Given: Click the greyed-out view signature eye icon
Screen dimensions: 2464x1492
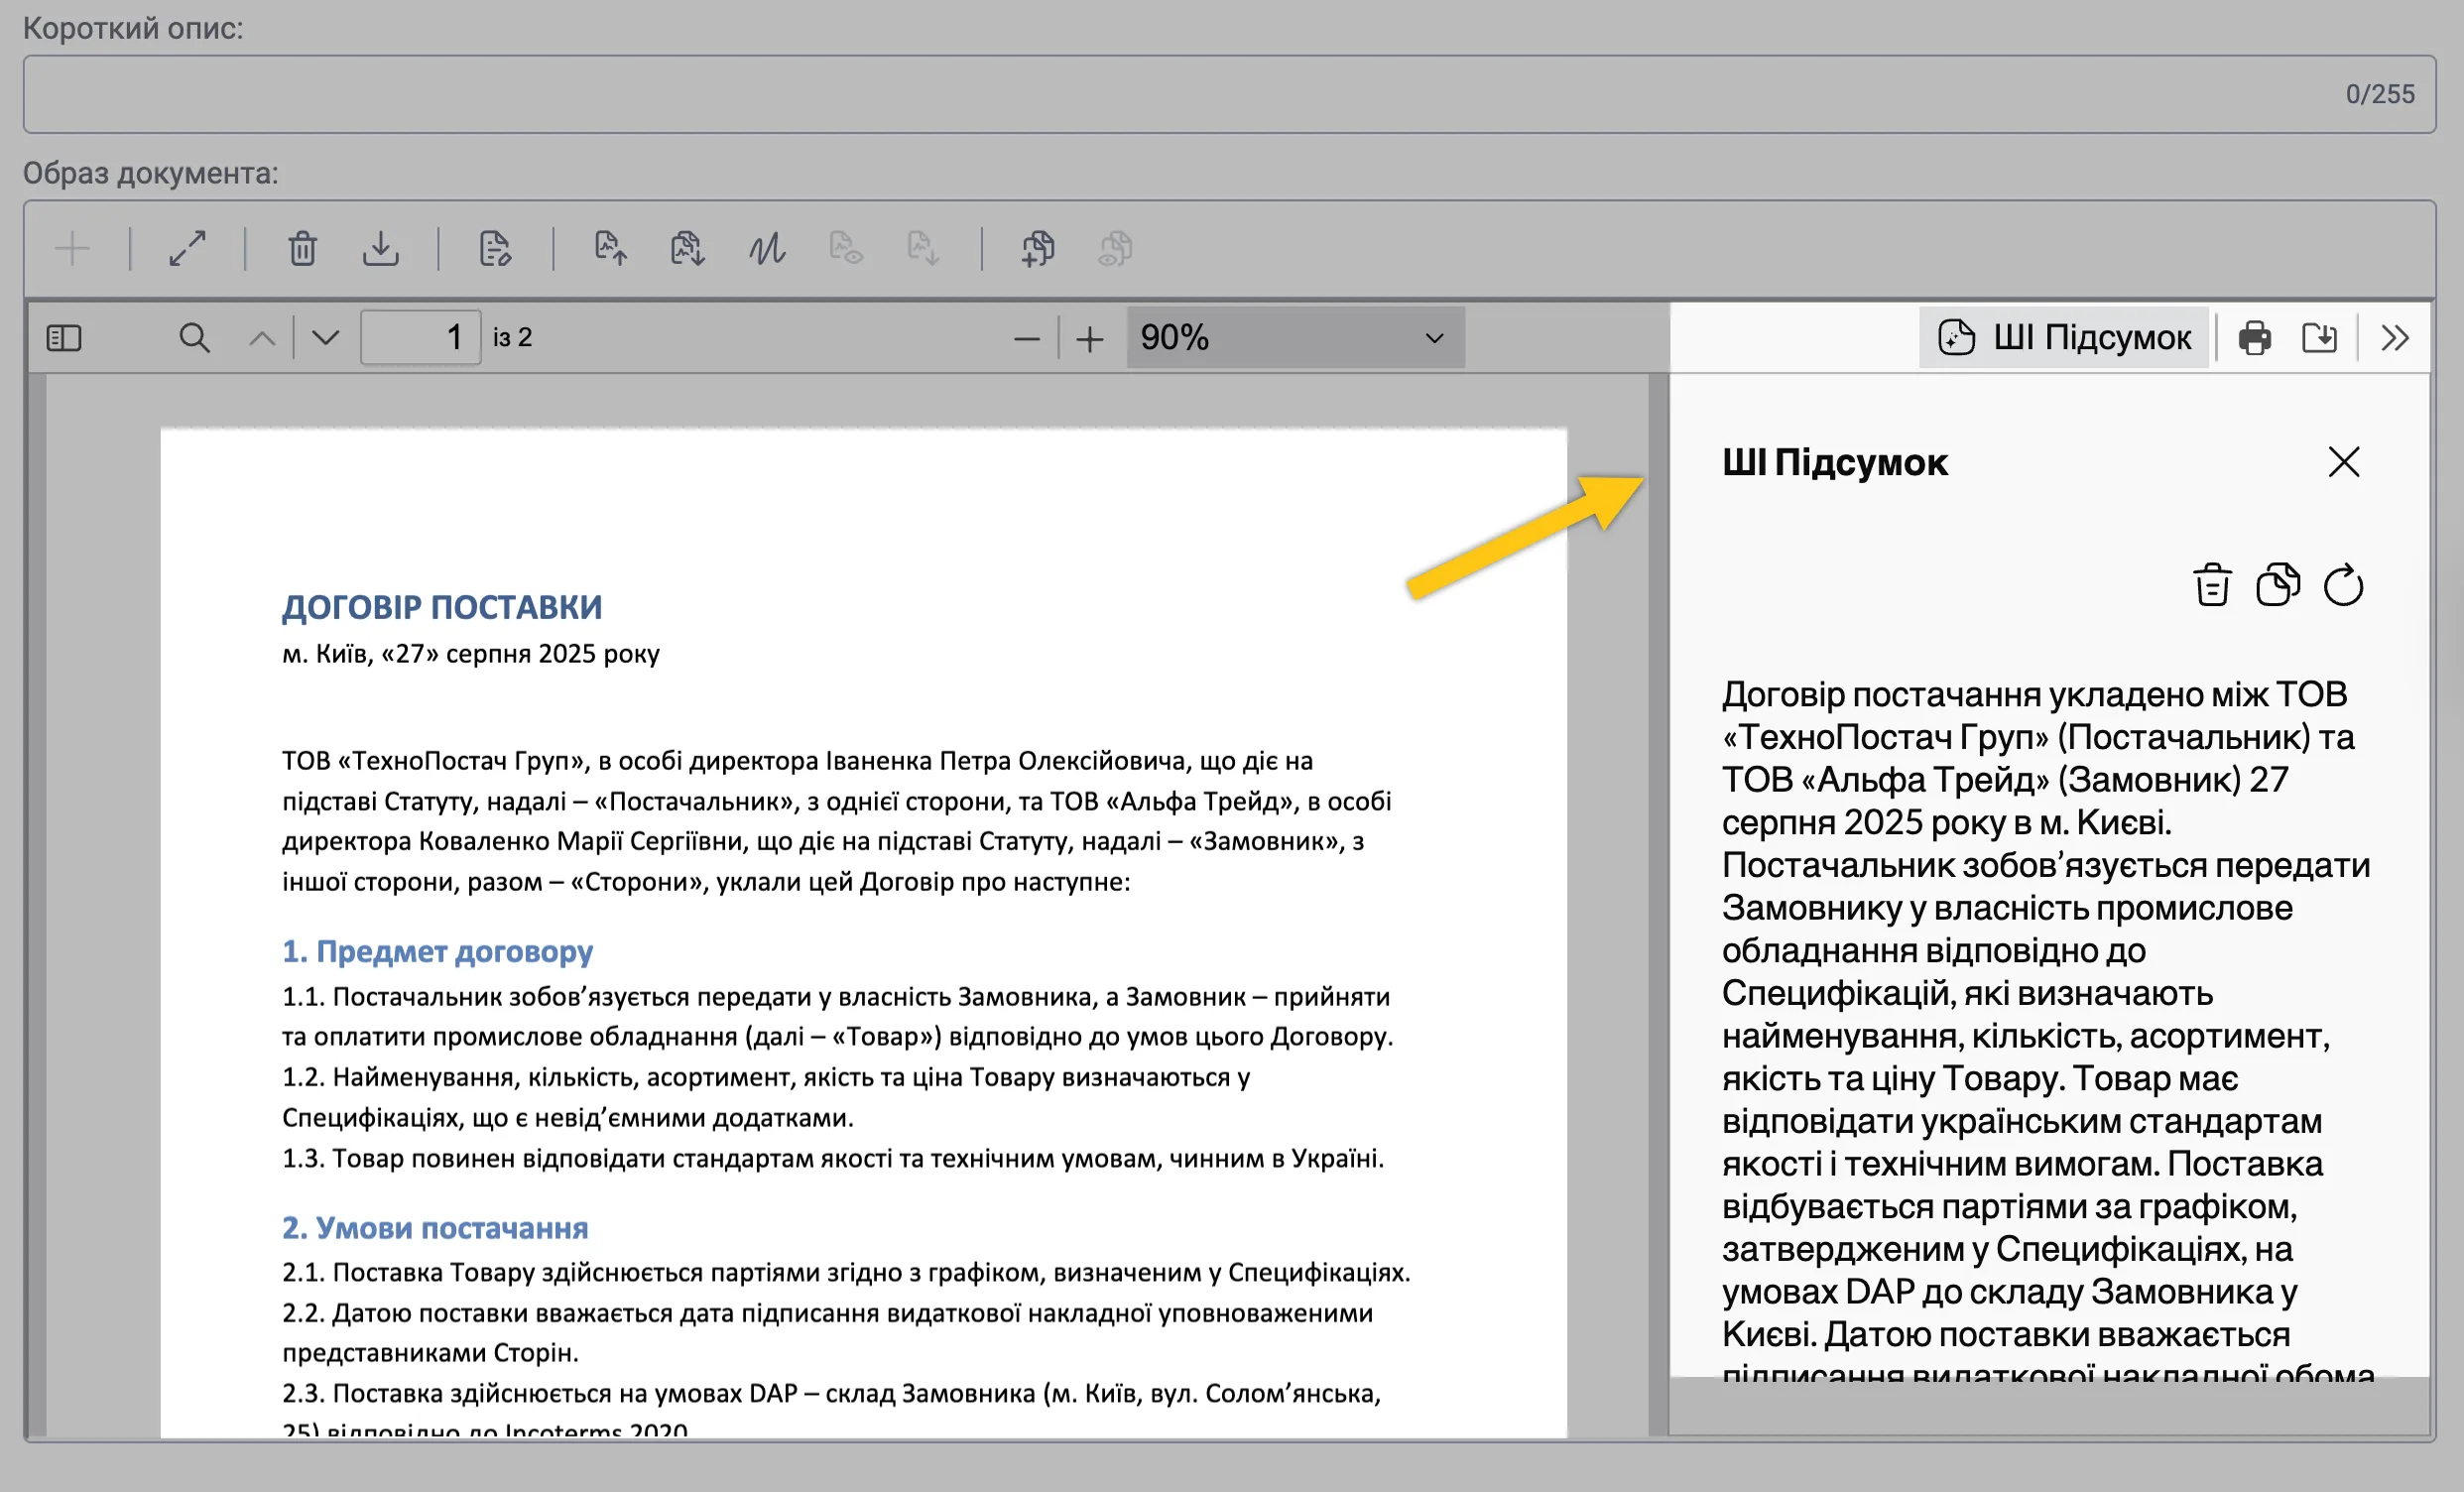Looking at the screenshot, I should pyautogui.click(x=845, y=249).
